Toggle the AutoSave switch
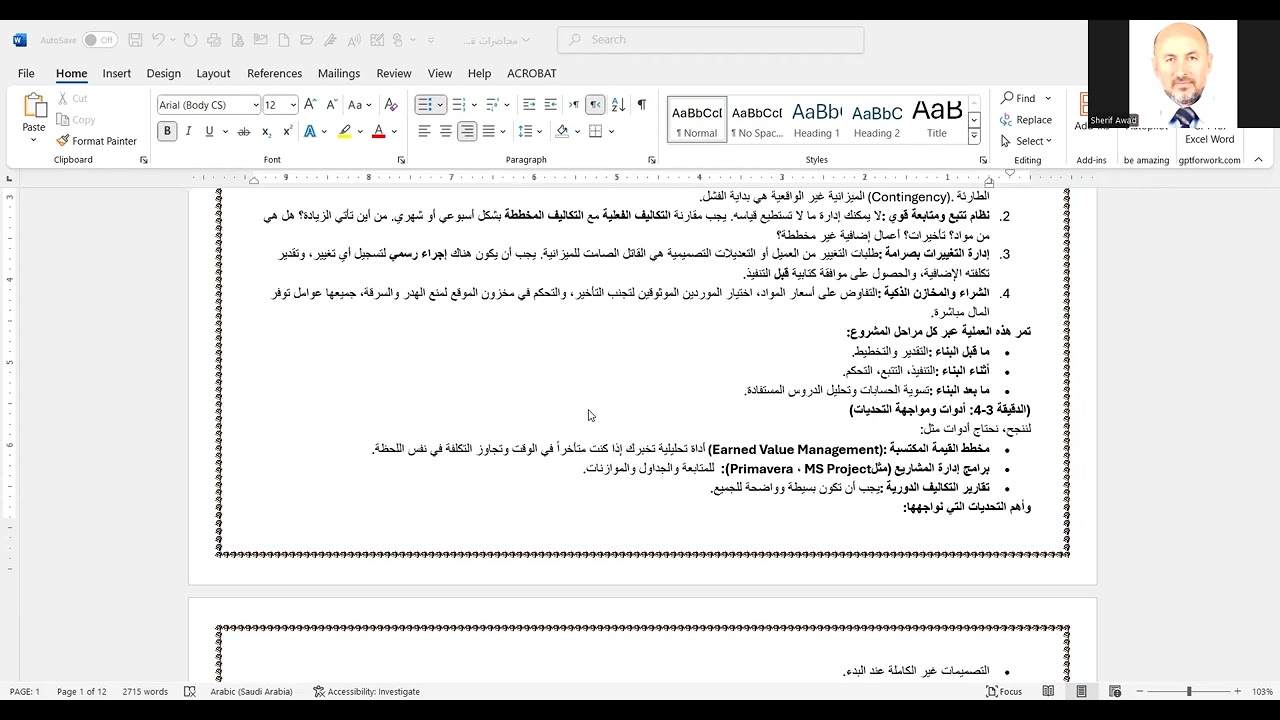Viewport: 1280px width, 720px height. (x=99, y=40)
